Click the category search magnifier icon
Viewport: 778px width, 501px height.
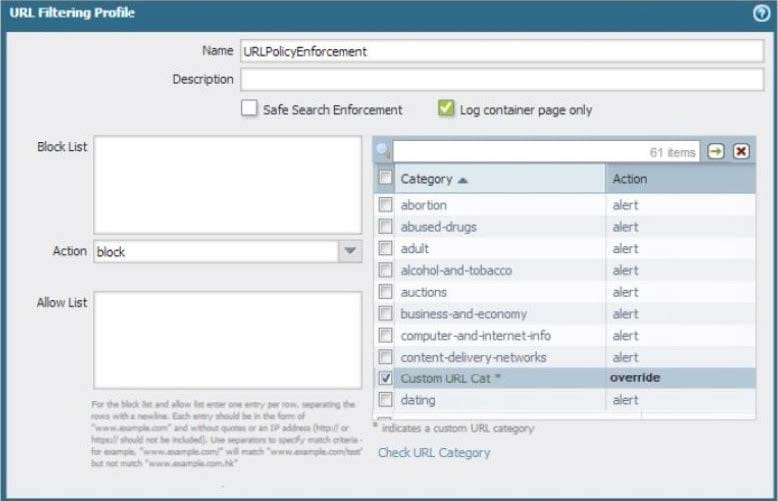(x=383, y=151)
